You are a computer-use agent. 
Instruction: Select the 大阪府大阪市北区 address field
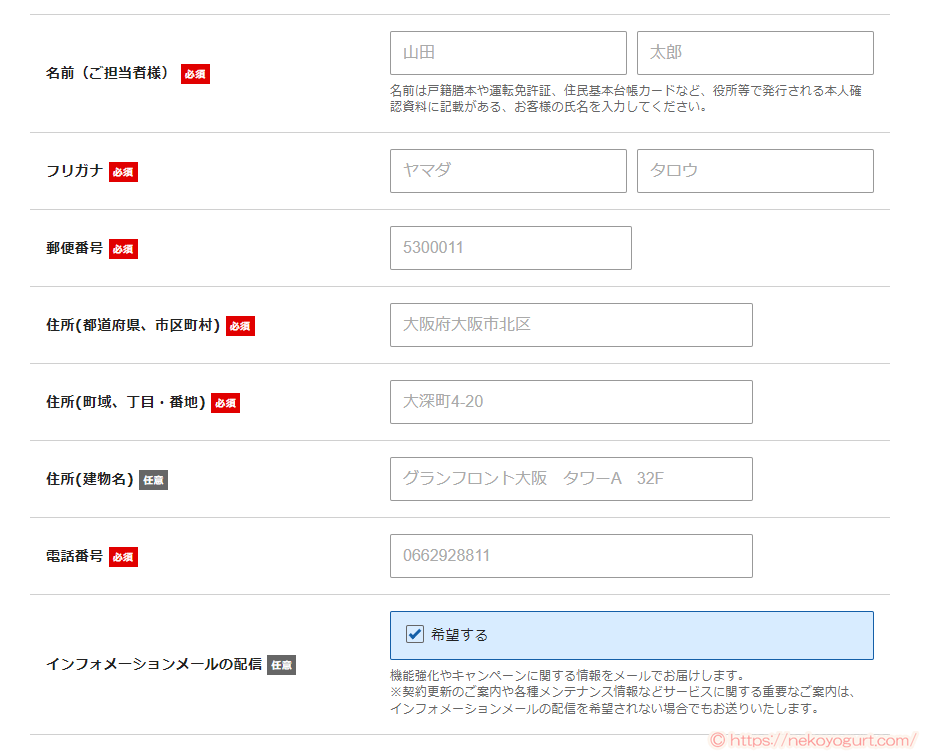[x=571, y=325]
